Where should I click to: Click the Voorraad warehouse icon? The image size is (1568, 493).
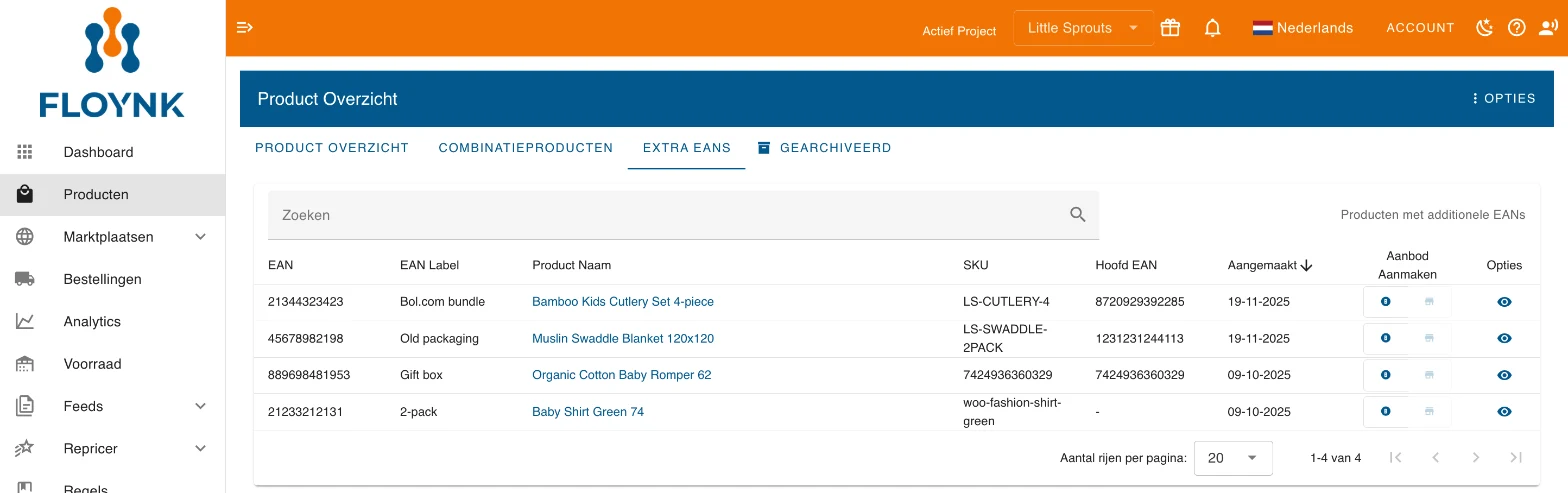(x=25, y=364)
